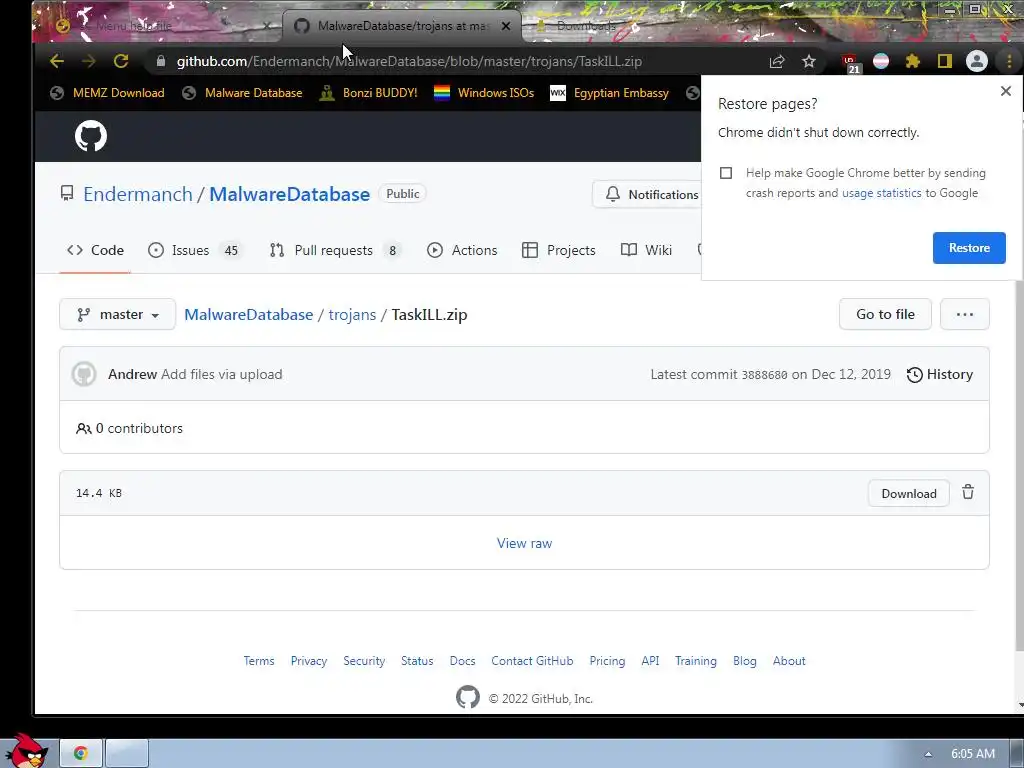The width and height of the screenshot is (1024, 768).
Task: Select the Downloads browser tab
Action: [x=584, y=26]
